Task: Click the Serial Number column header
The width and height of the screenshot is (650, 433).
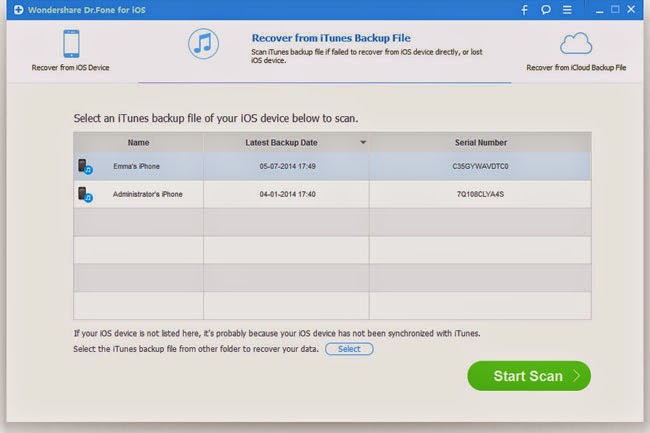Action: coord(480,143)
